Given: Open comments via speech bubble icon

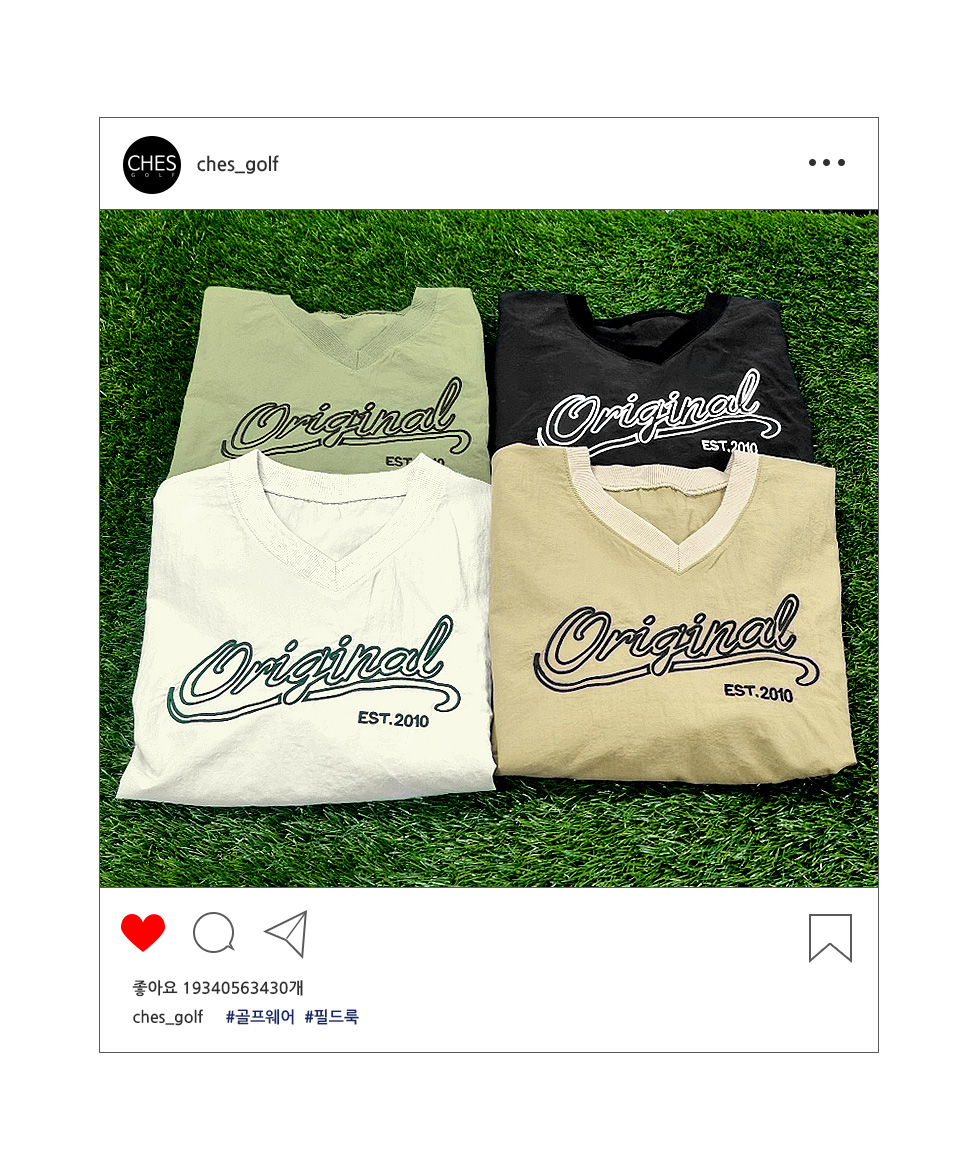Looking at the screenshot, I should [x=214, y=932].
